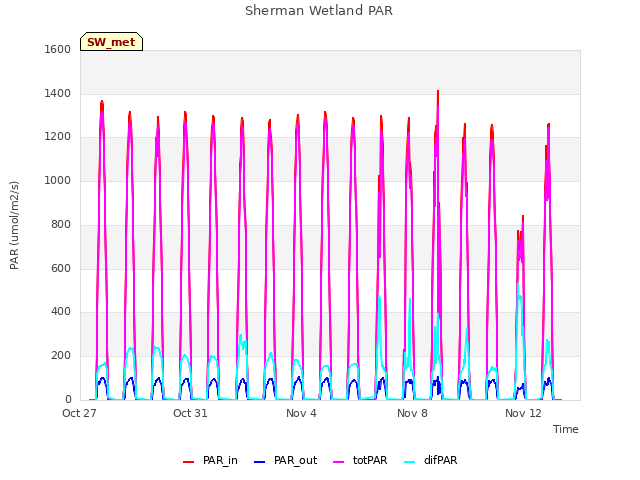Click the 0 y-axis tick label
This screenshot has height=480, width=640.
(68, 399)
